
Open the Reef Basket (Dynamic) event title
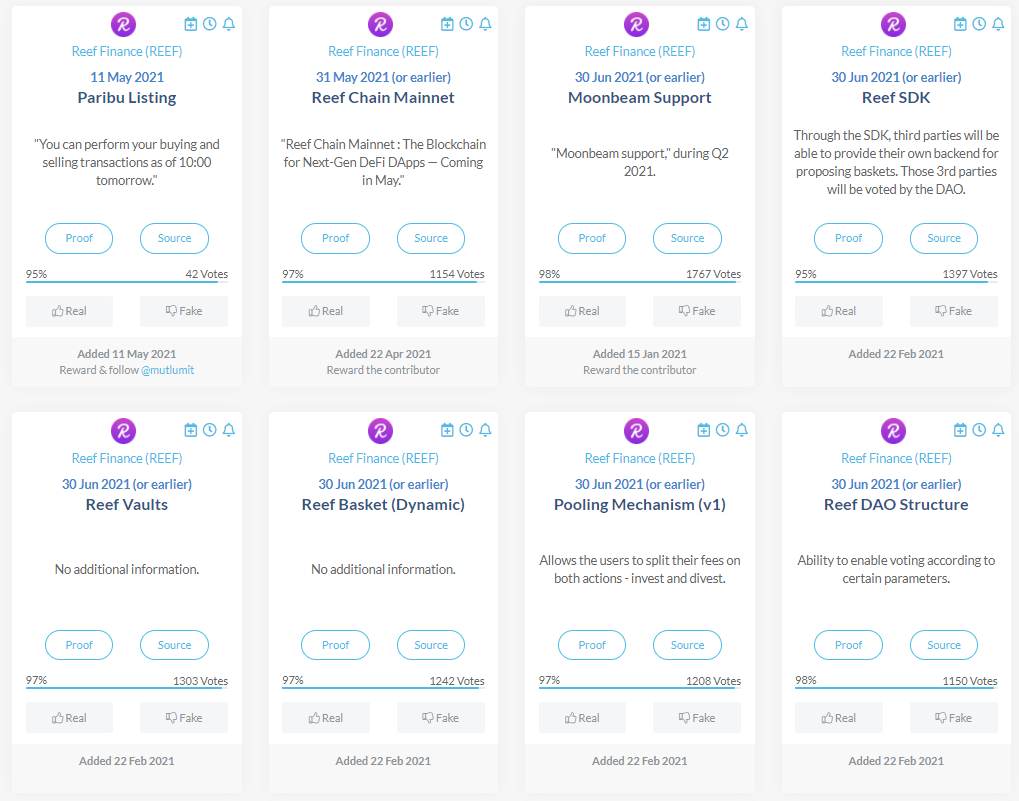coord(383,505)
